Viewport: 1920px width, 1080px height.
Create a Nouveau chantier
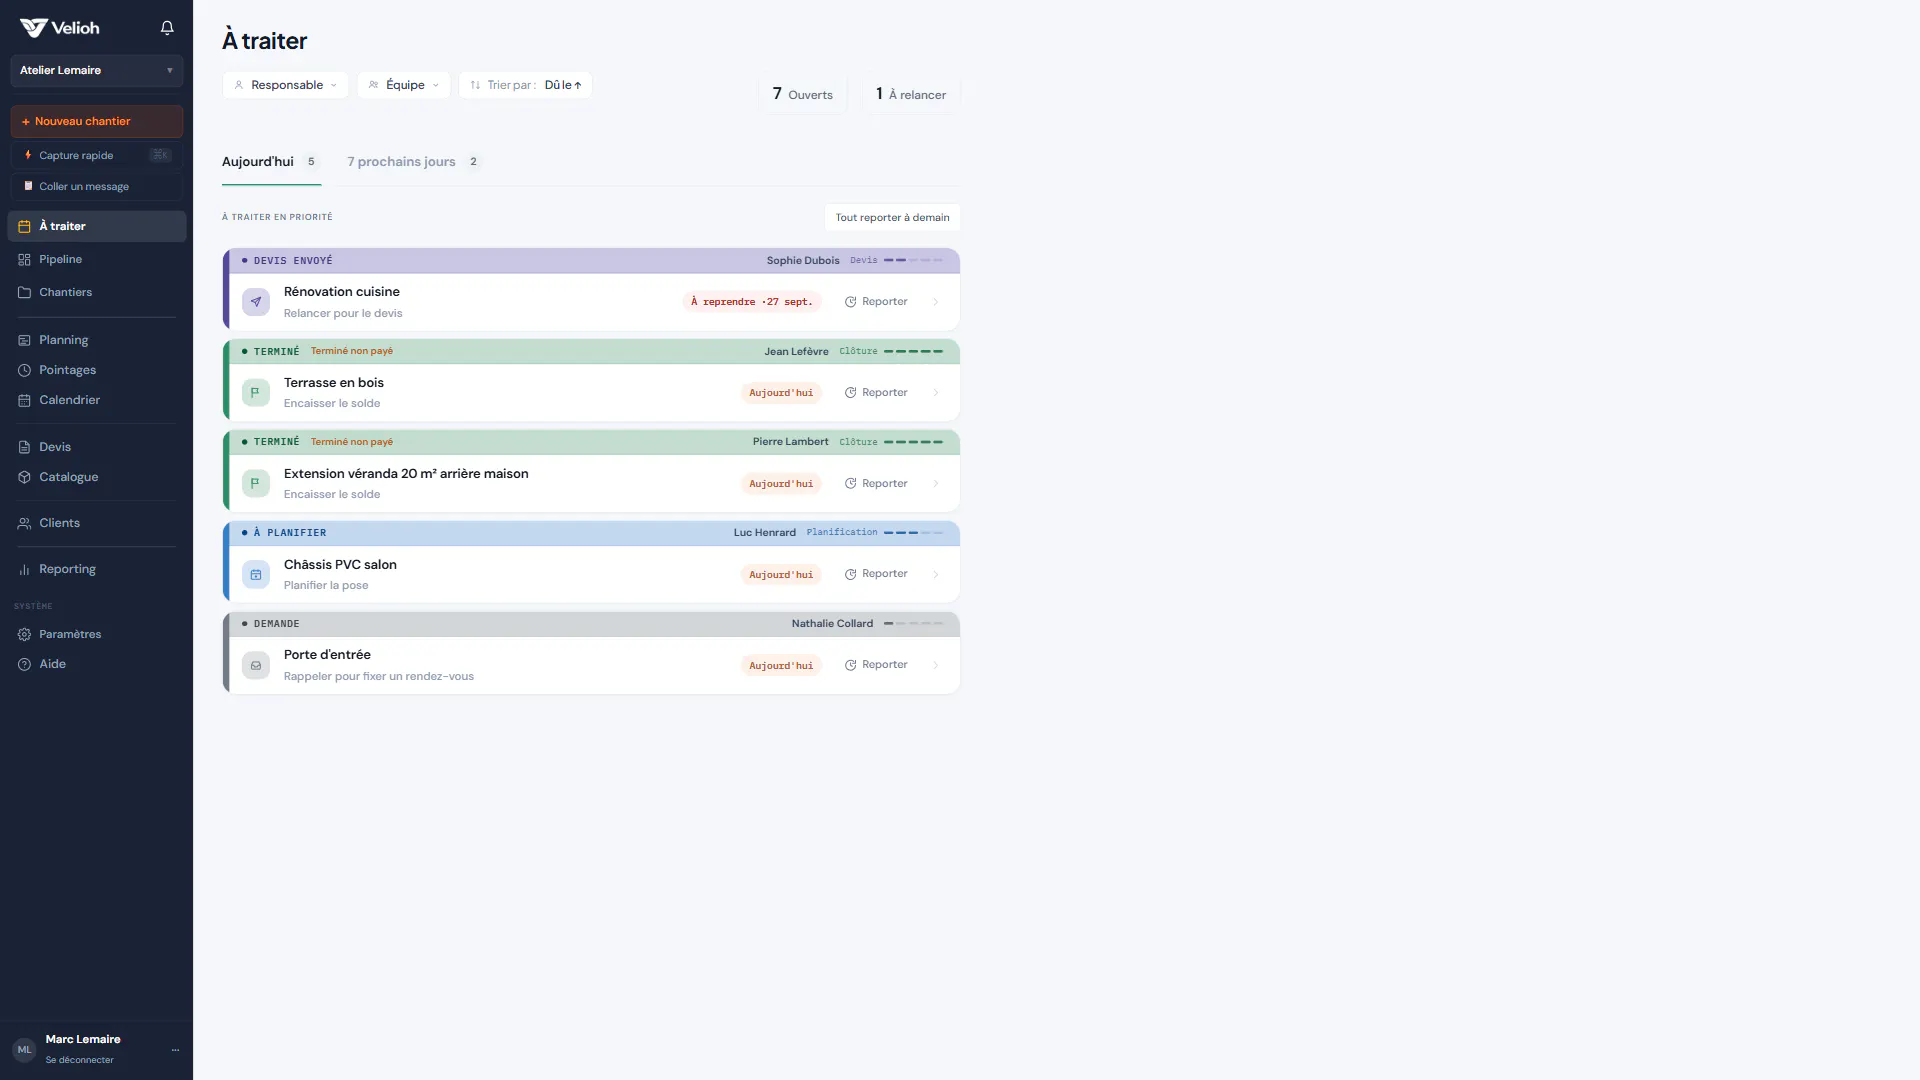[96, 121]
